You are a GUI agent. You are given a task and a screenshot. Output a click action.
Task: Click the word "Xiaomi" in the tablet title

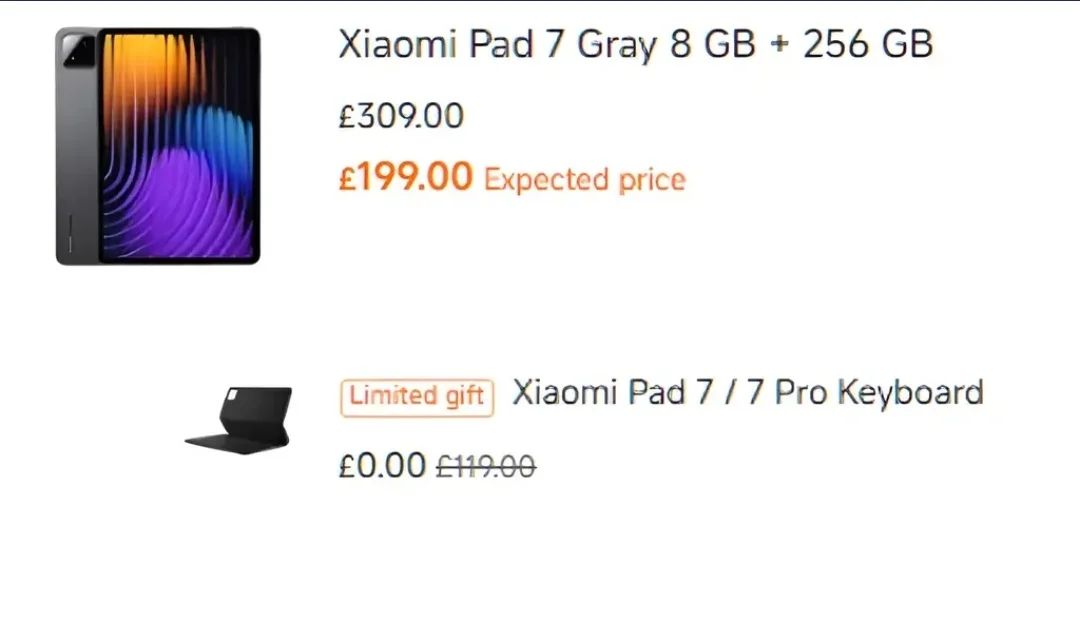(392, 45)
